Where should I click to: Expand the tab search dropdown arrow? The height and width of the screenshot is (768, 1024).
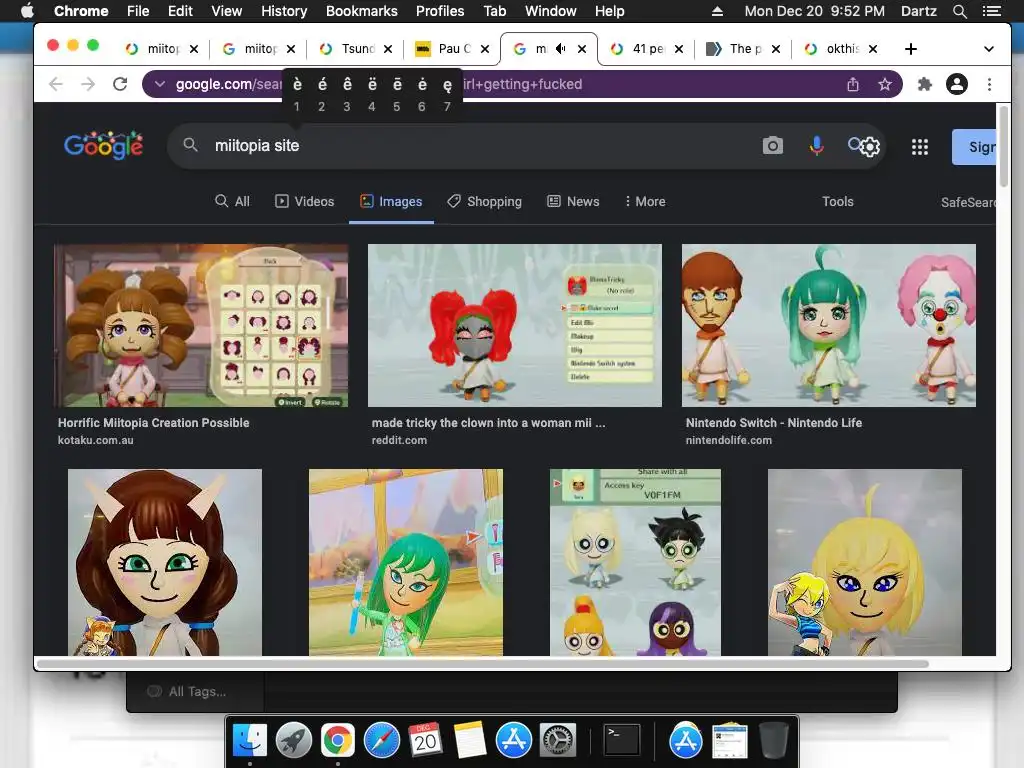click(989, 49)
